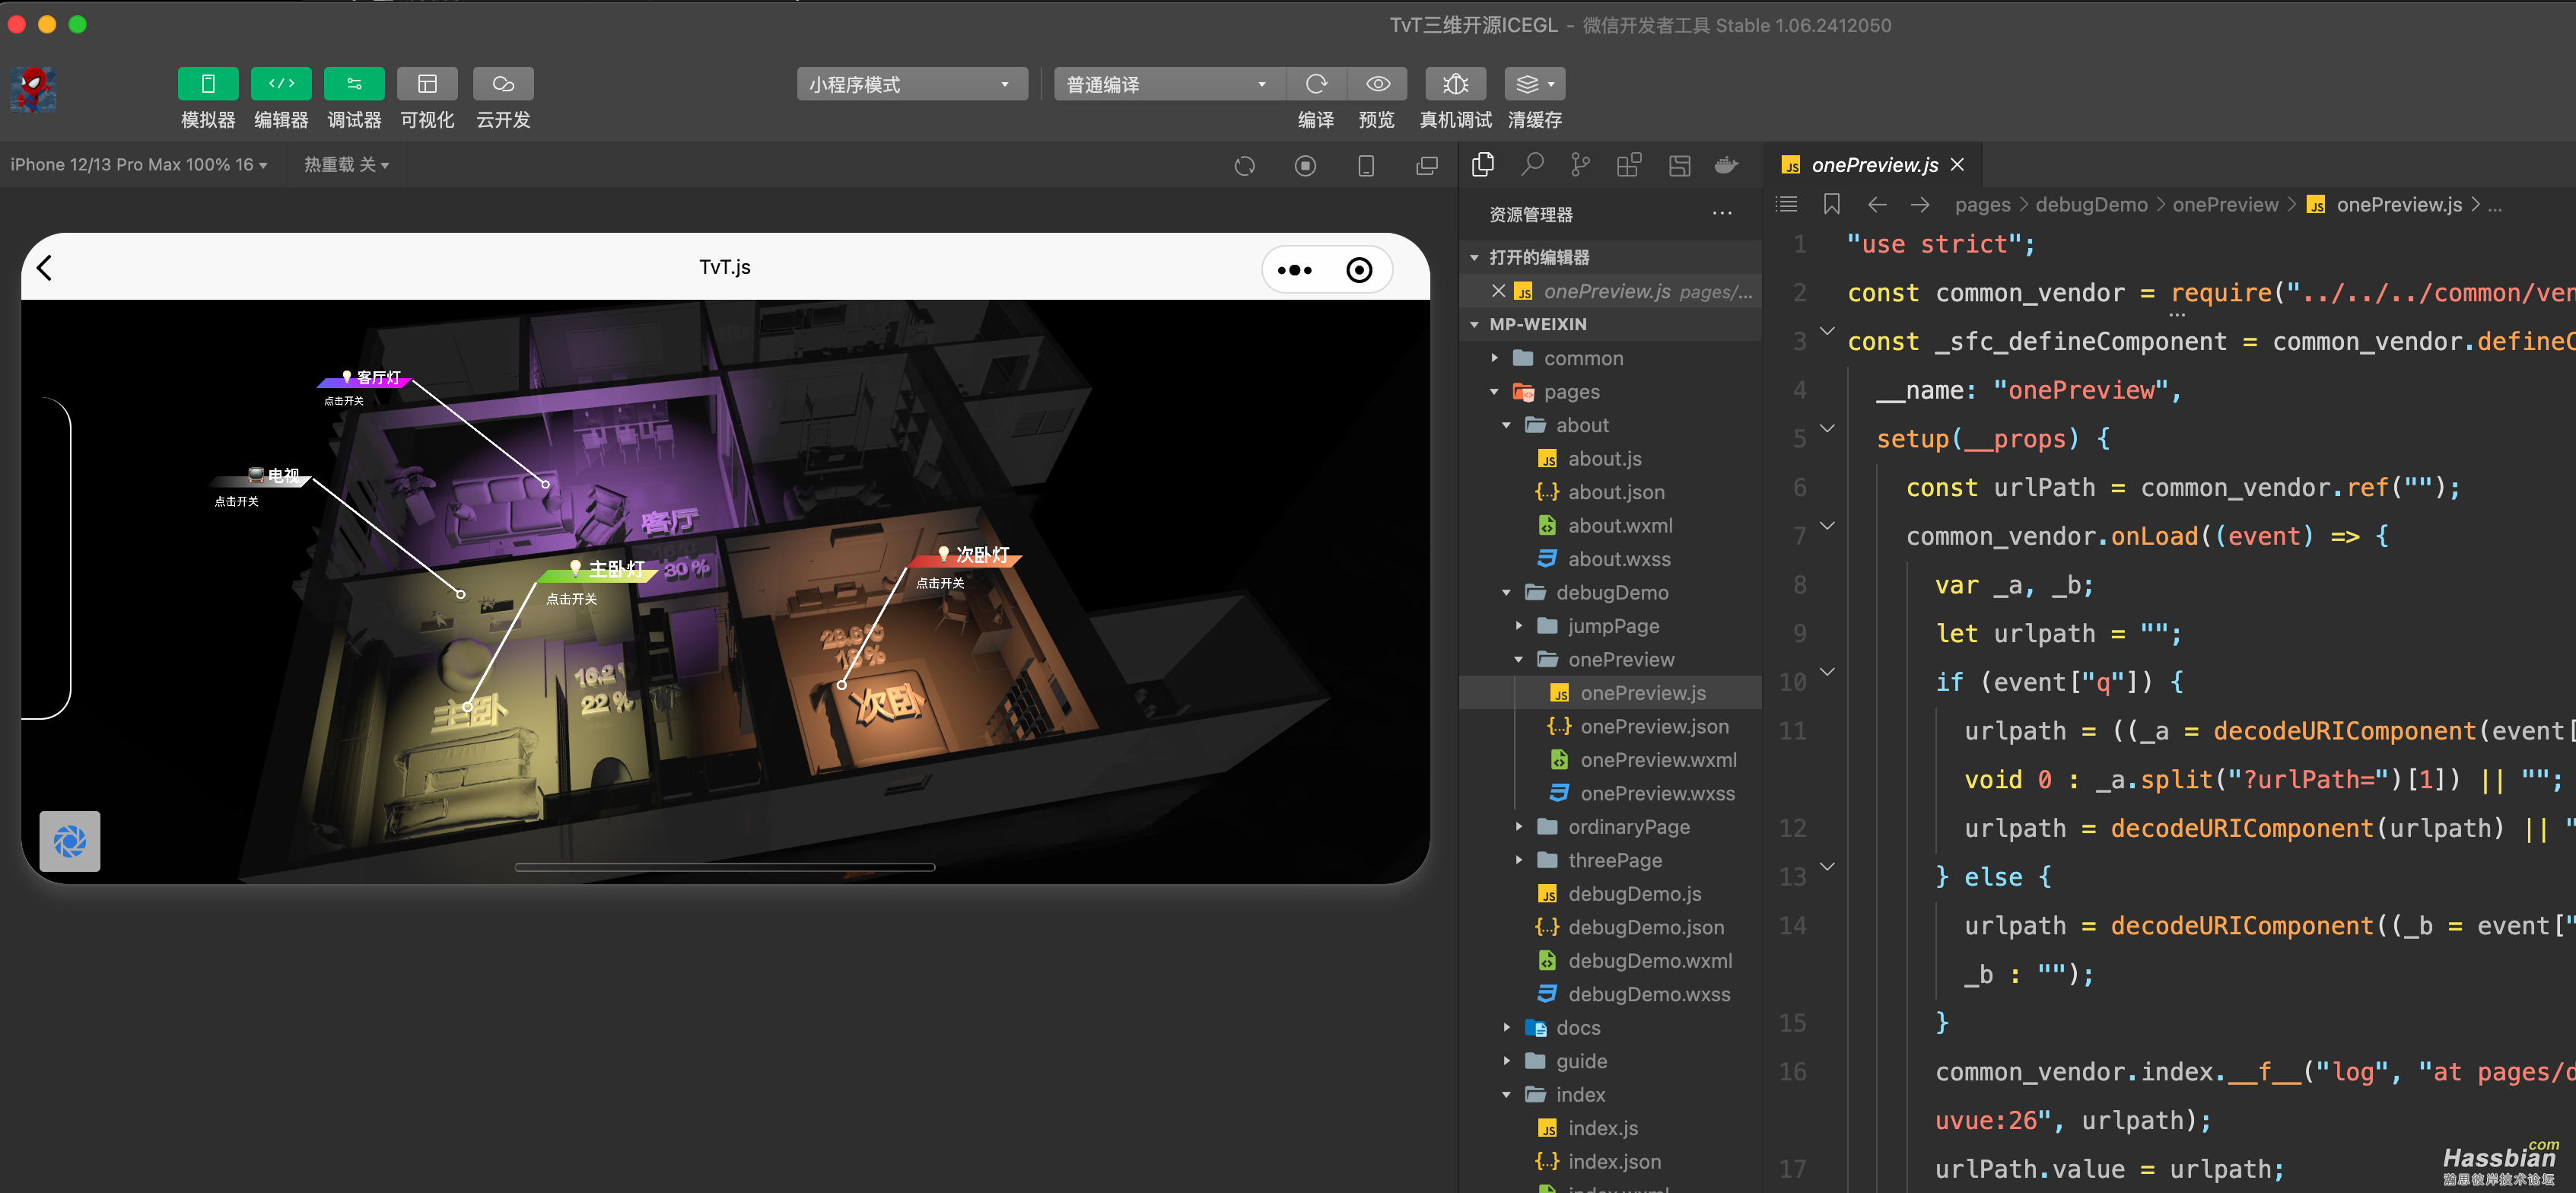Click the bookmark icon in the editor breadcrumb bar
The height and width of the screenshot is (1193, 2576).
[1831, 204]
